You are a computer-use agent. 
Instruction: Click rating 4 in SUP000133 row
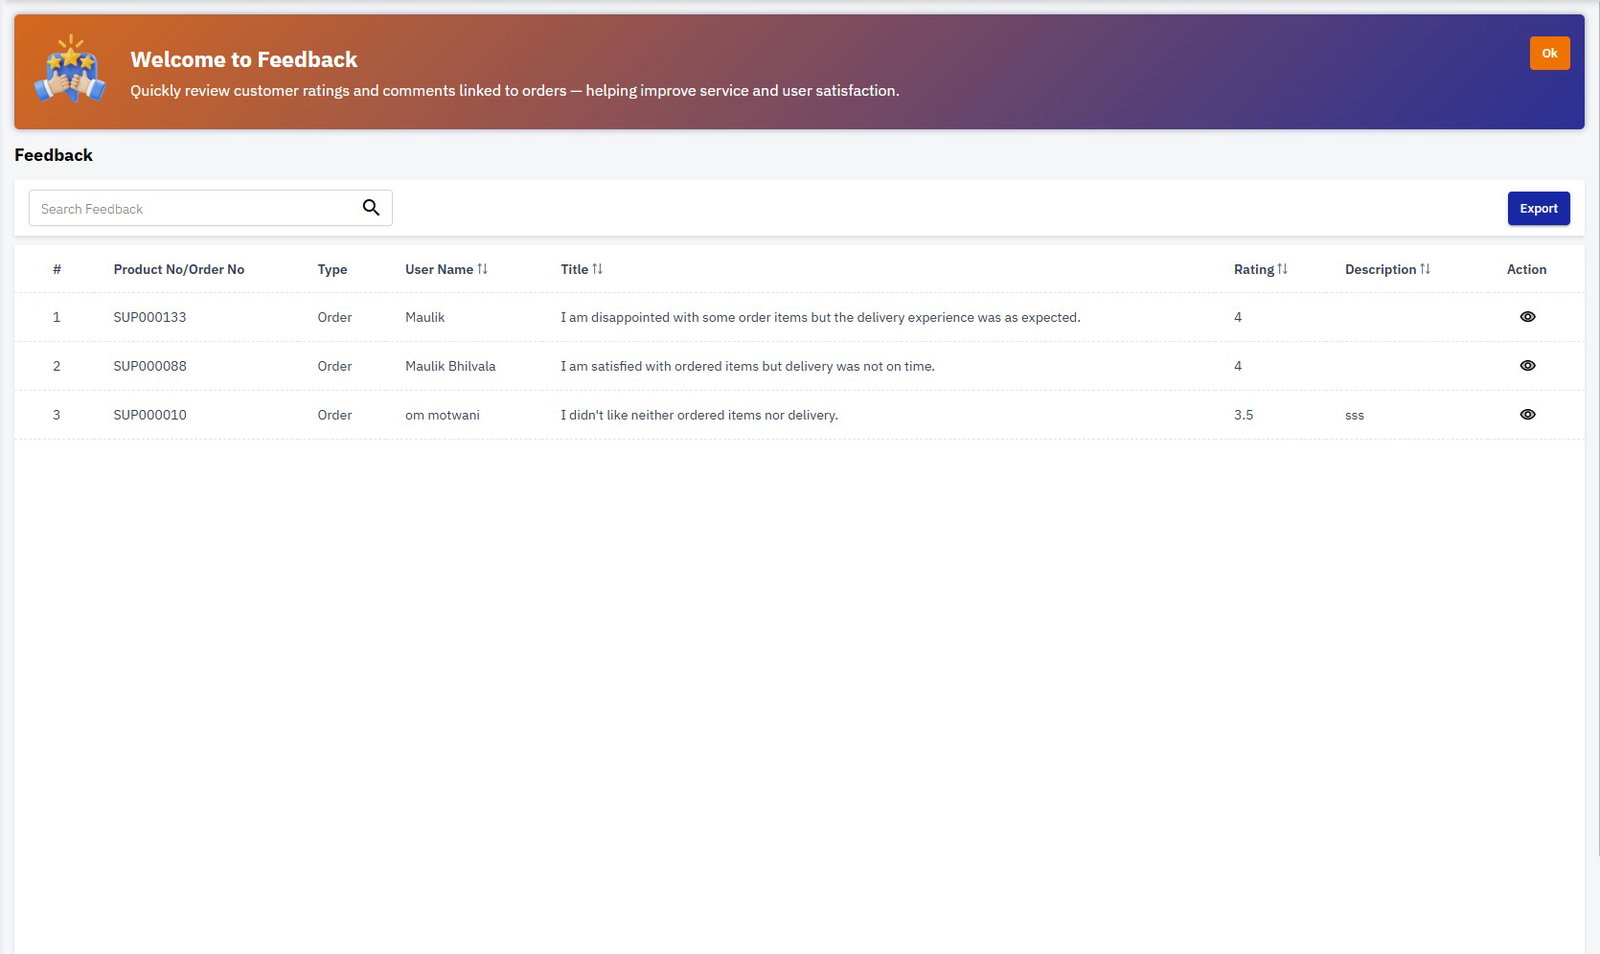click(x=1237, y=317)
